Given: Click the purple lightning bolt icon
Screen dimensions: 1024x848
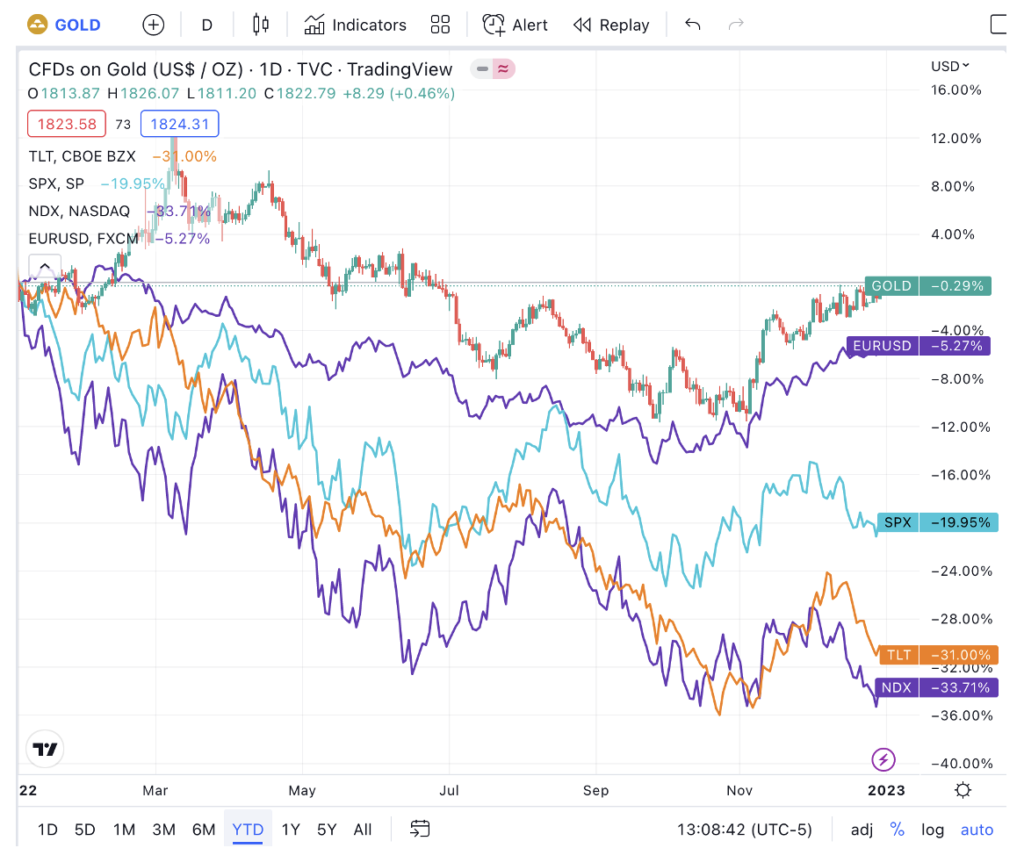Looking at the screenshot, I should [883, 759].
